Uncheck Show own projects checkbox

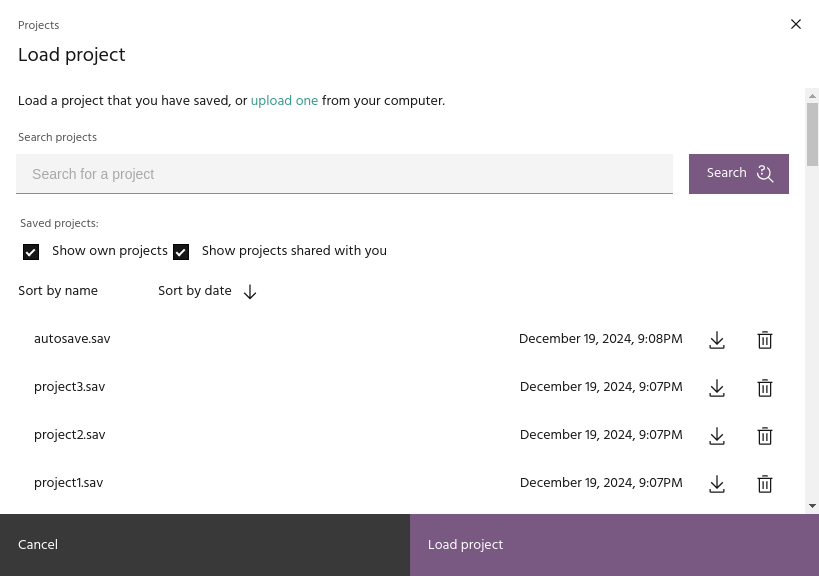31,252
